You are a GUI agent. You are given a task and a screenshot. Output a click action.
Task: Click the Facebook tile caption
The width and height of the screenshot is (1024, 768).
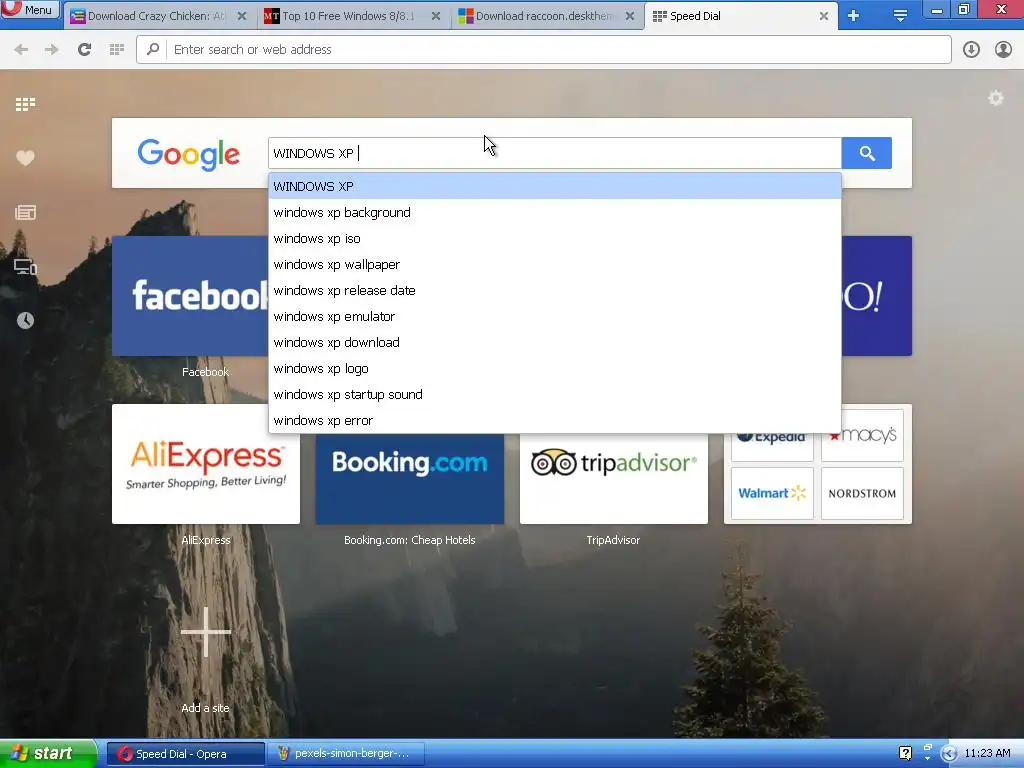[x=205, y=372]
